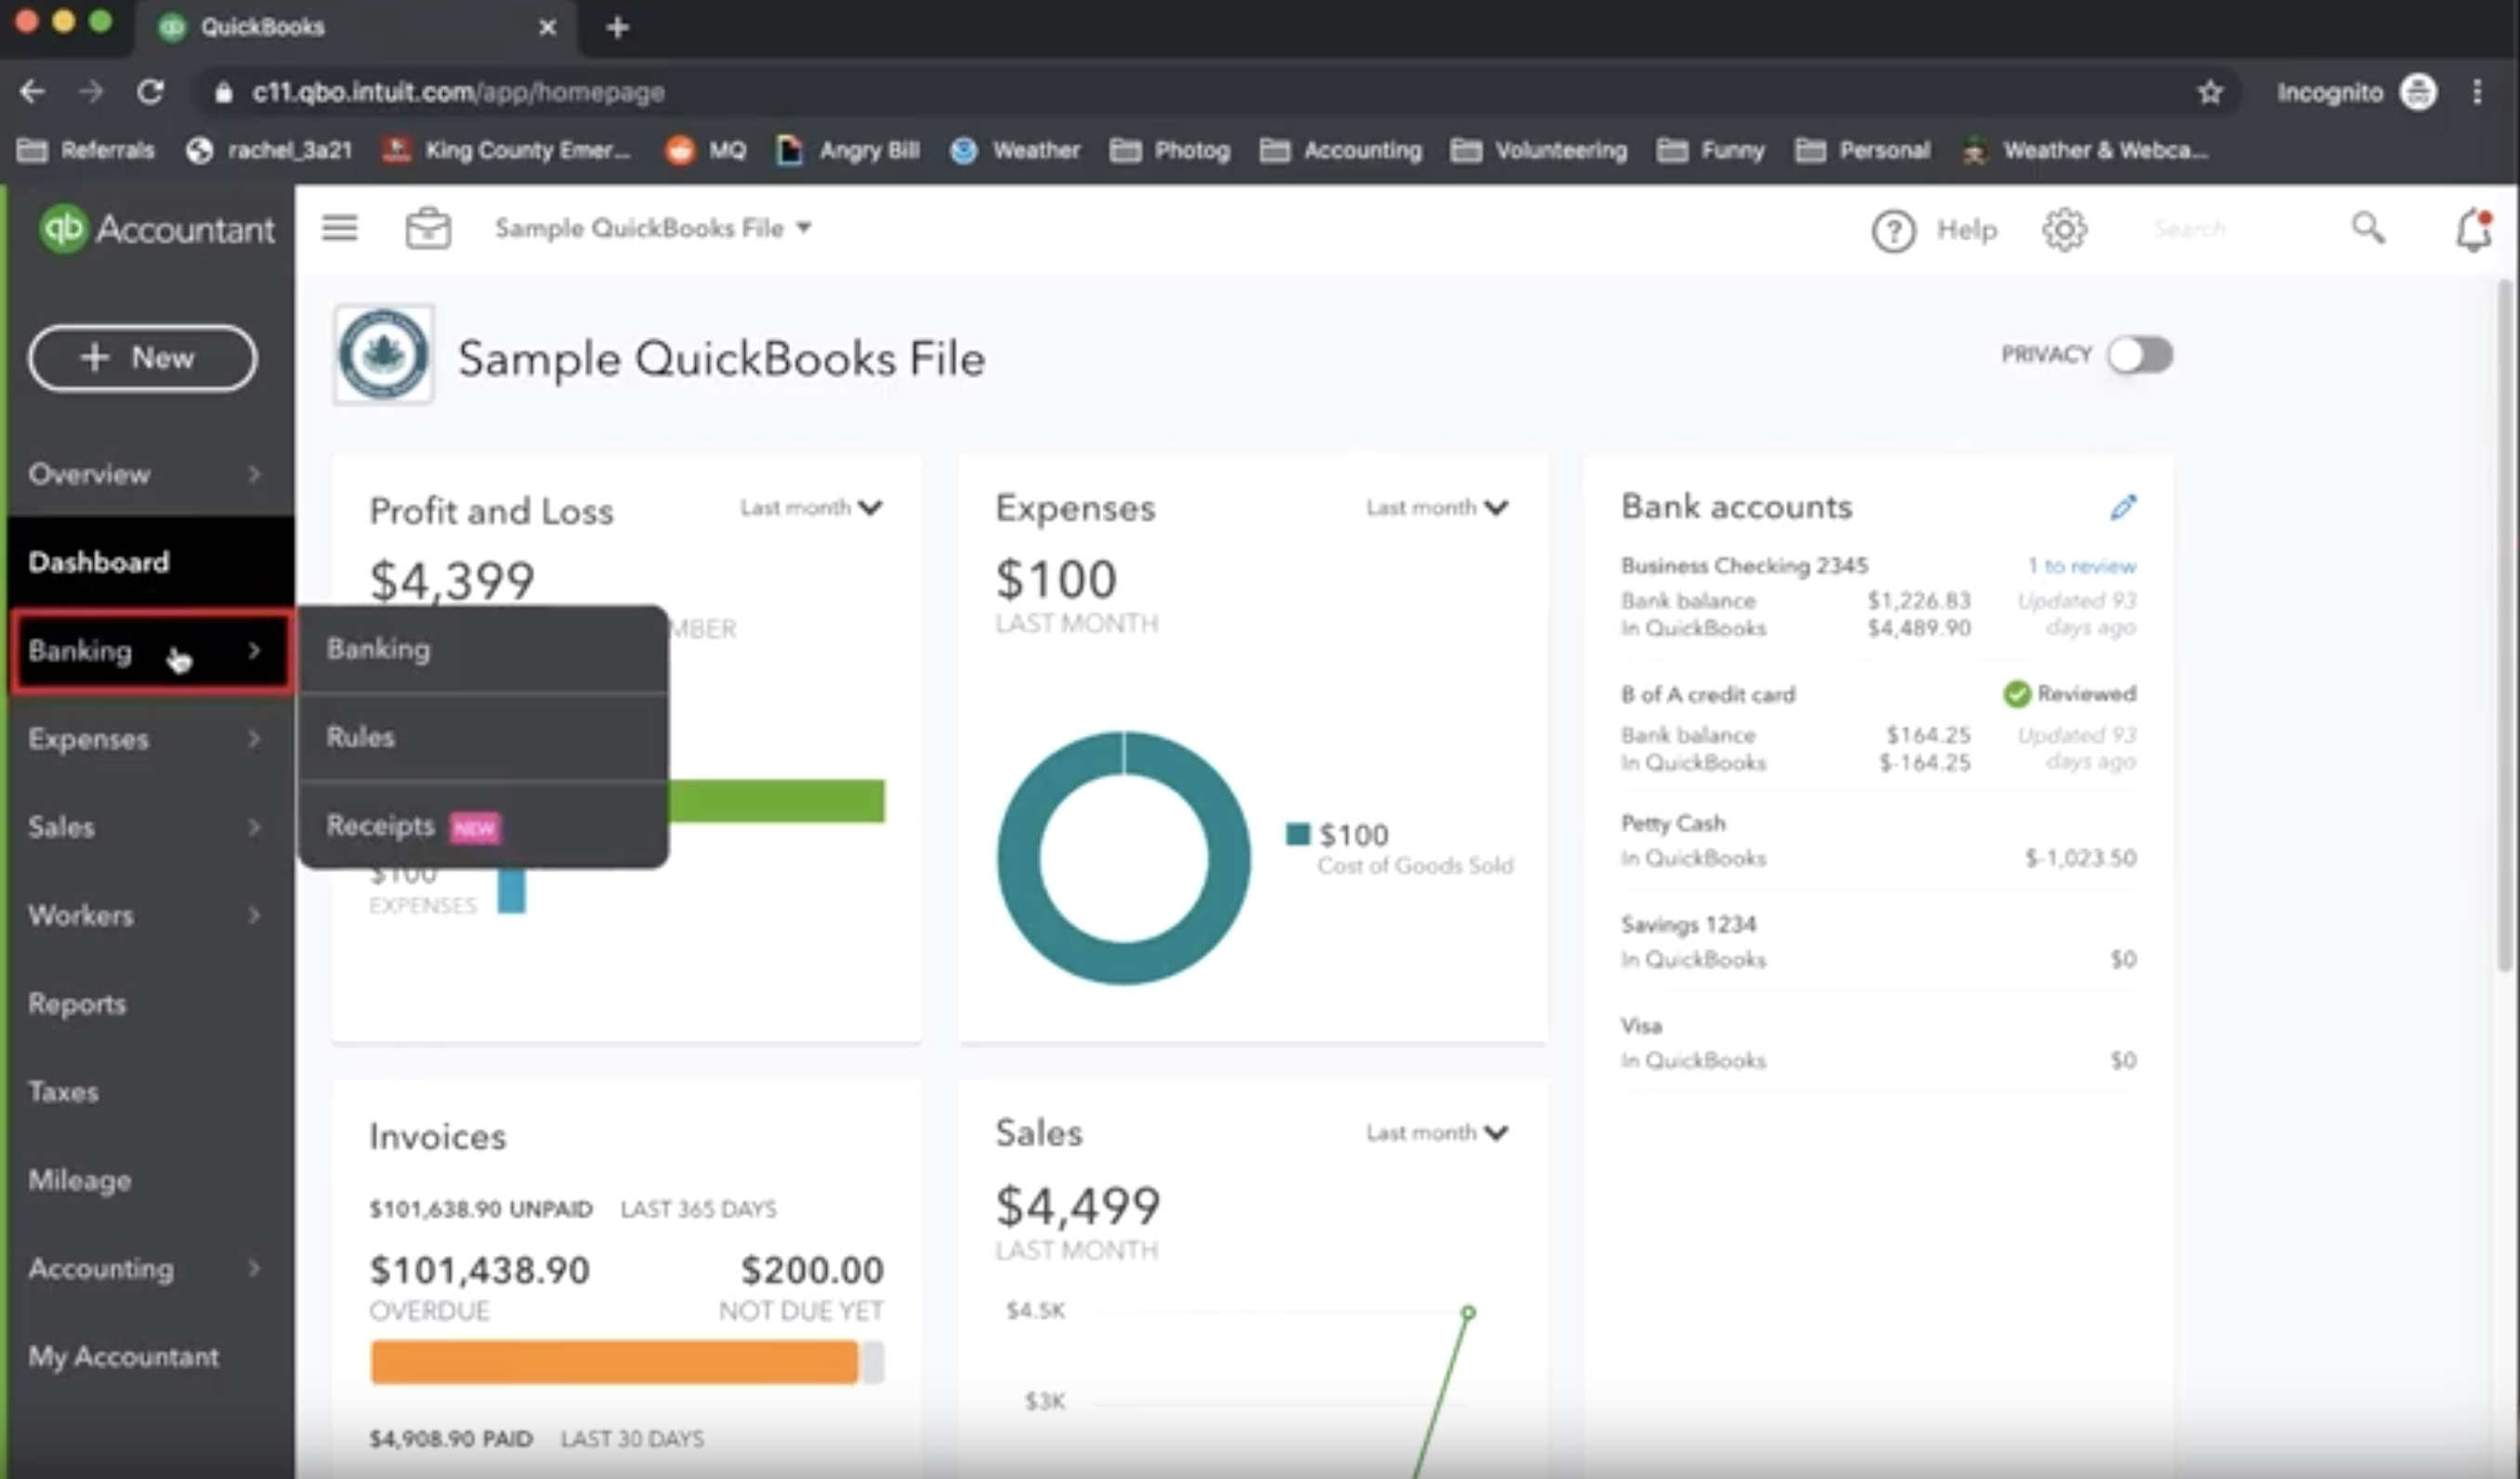The image size is (2520, 1479).
Task: Open the Angry Bill bookmark
Action: (x=848, y=150)
